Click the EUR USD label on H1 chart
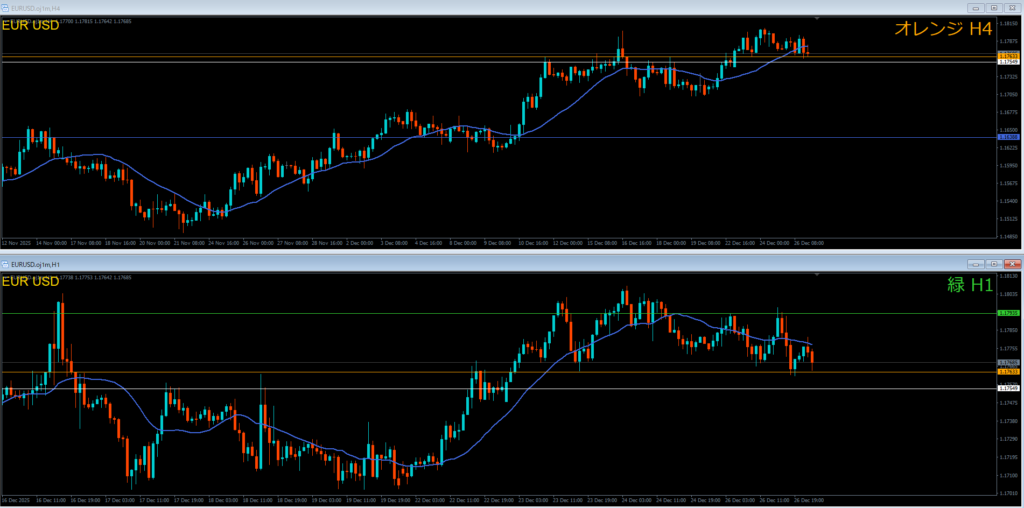This screenshot has height=508, width=1024. [30, 281]
